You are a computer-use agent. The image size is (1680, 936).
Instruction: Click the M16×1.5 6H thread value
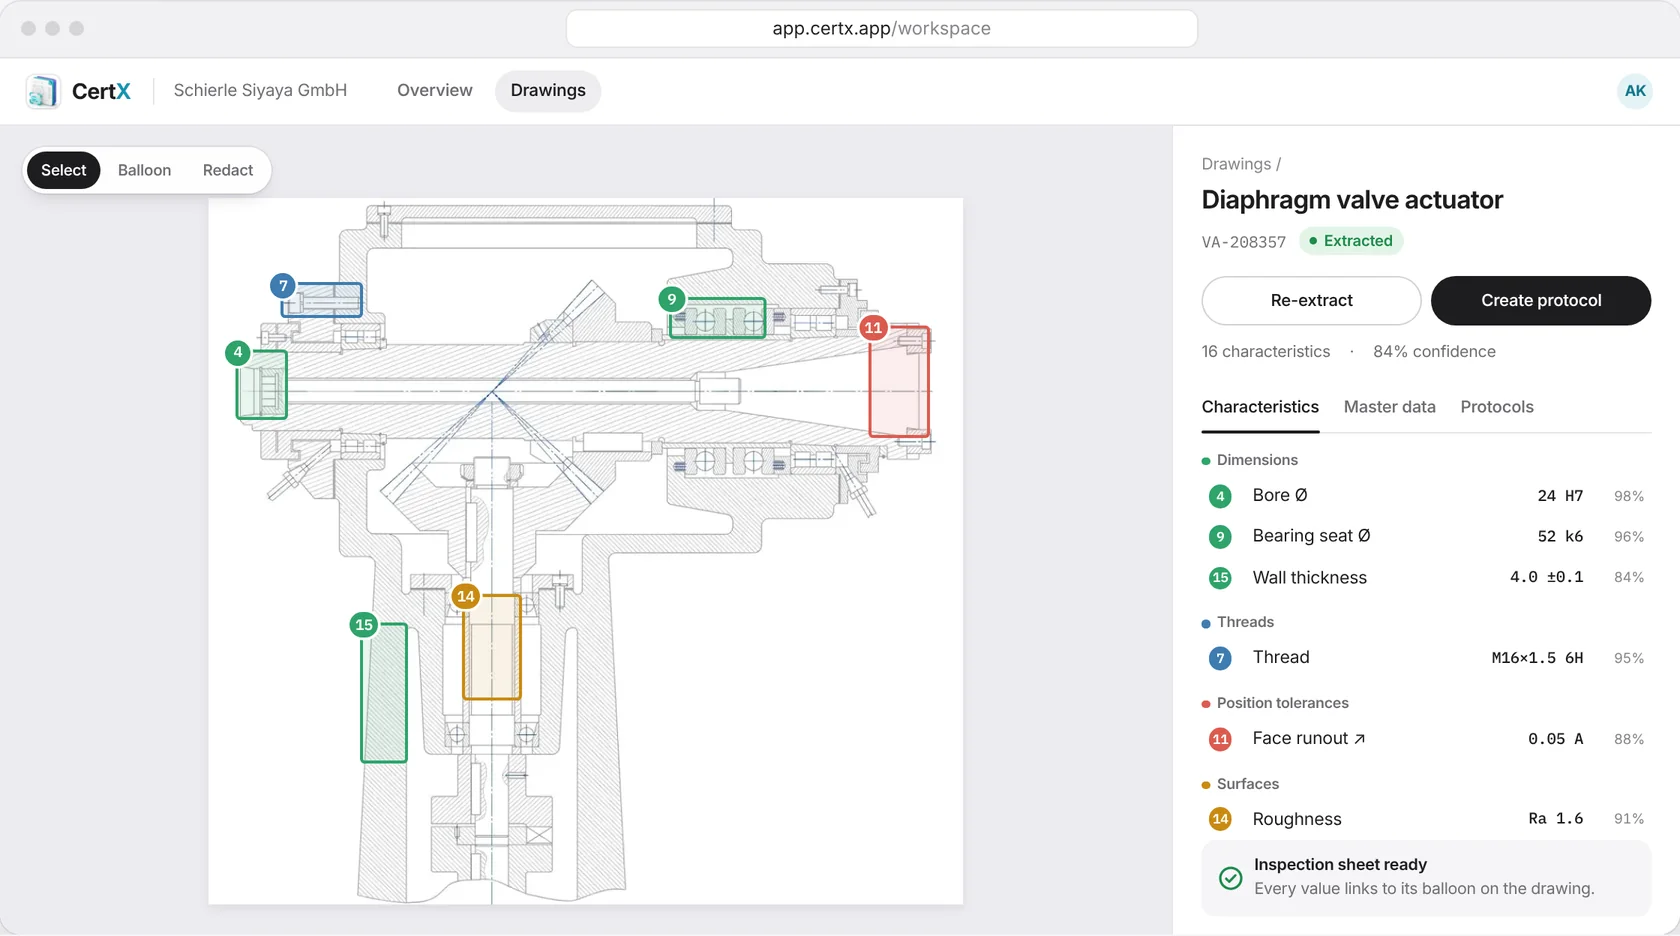1537,658
